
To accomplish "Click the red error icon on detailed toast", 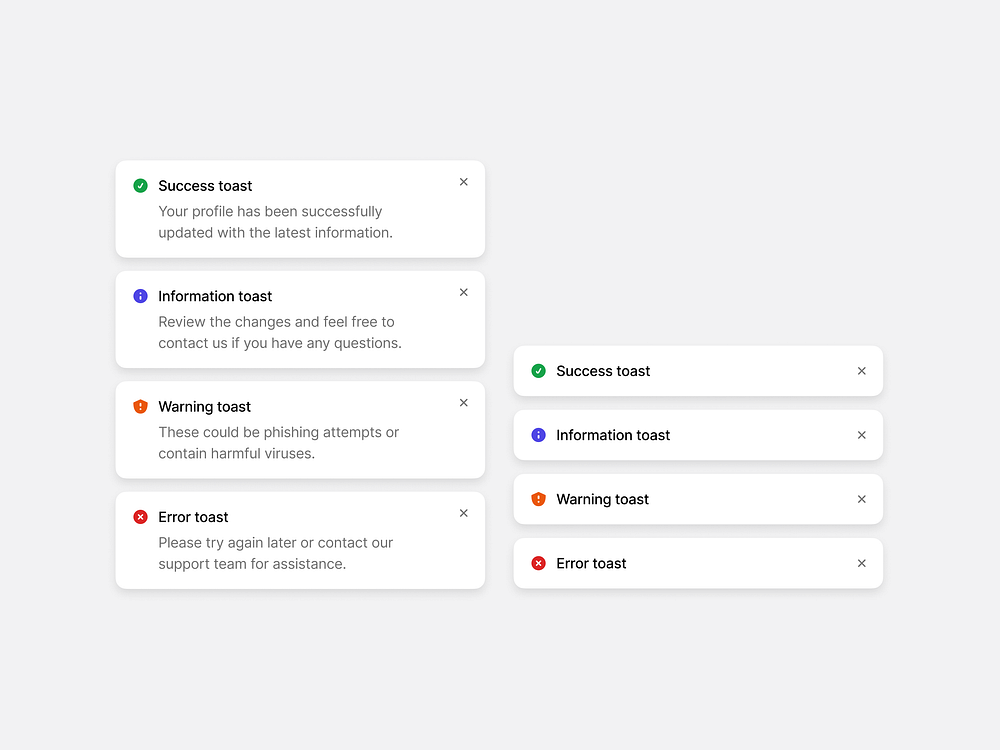I will (x=140, y=516).
